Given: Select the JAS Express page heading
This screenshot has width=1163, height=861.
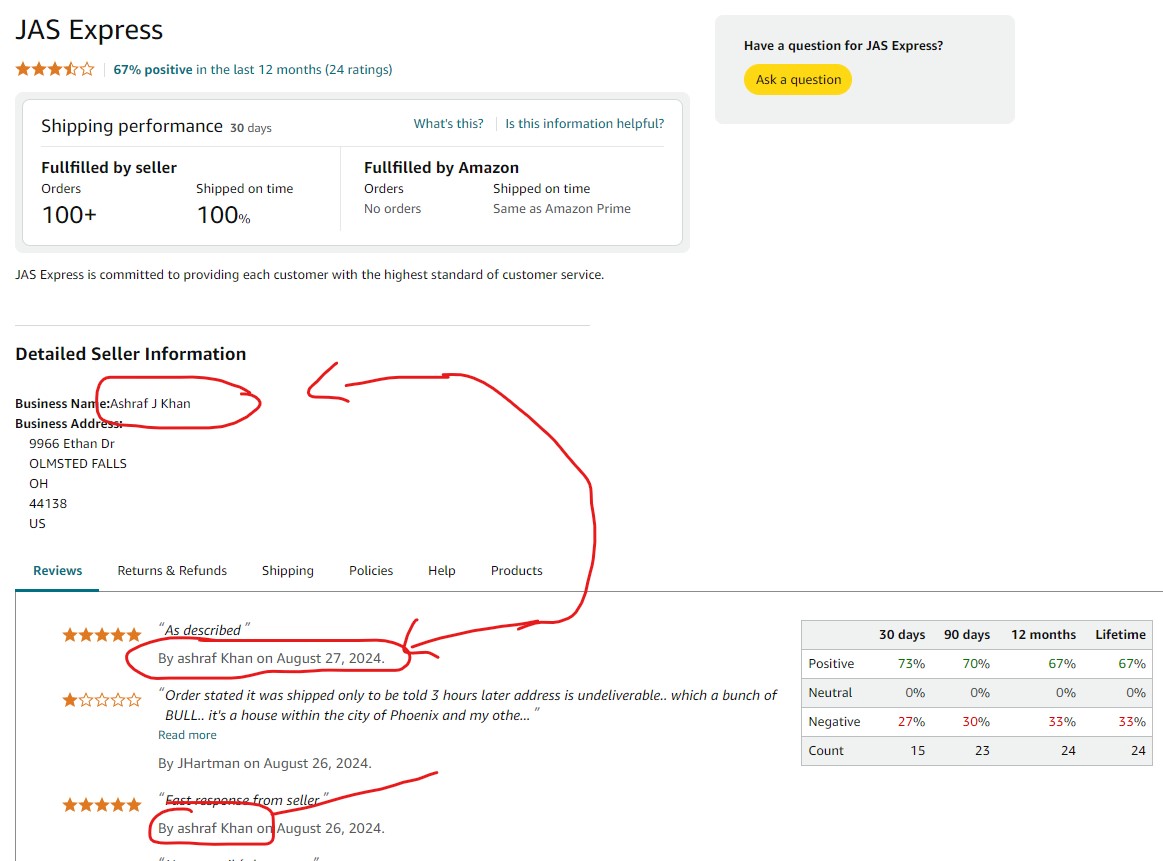Looking at the screenshot, I should tap(89, 30).
